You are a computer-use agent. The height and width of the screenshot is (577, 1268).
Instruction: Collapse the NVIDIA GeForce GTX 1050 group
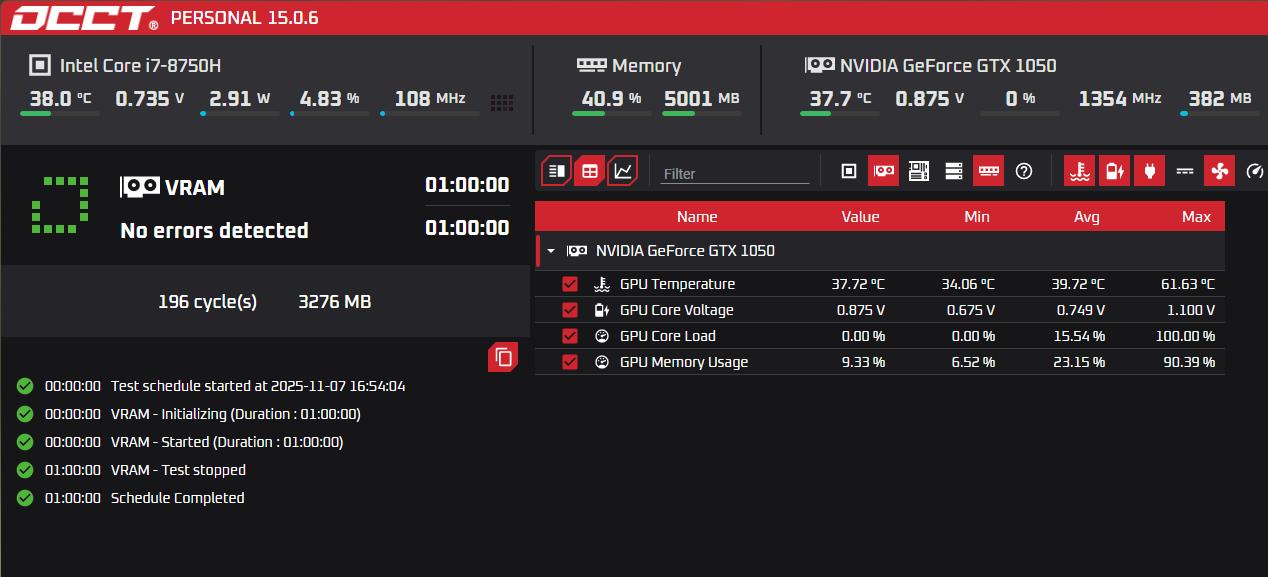(551, 251)
